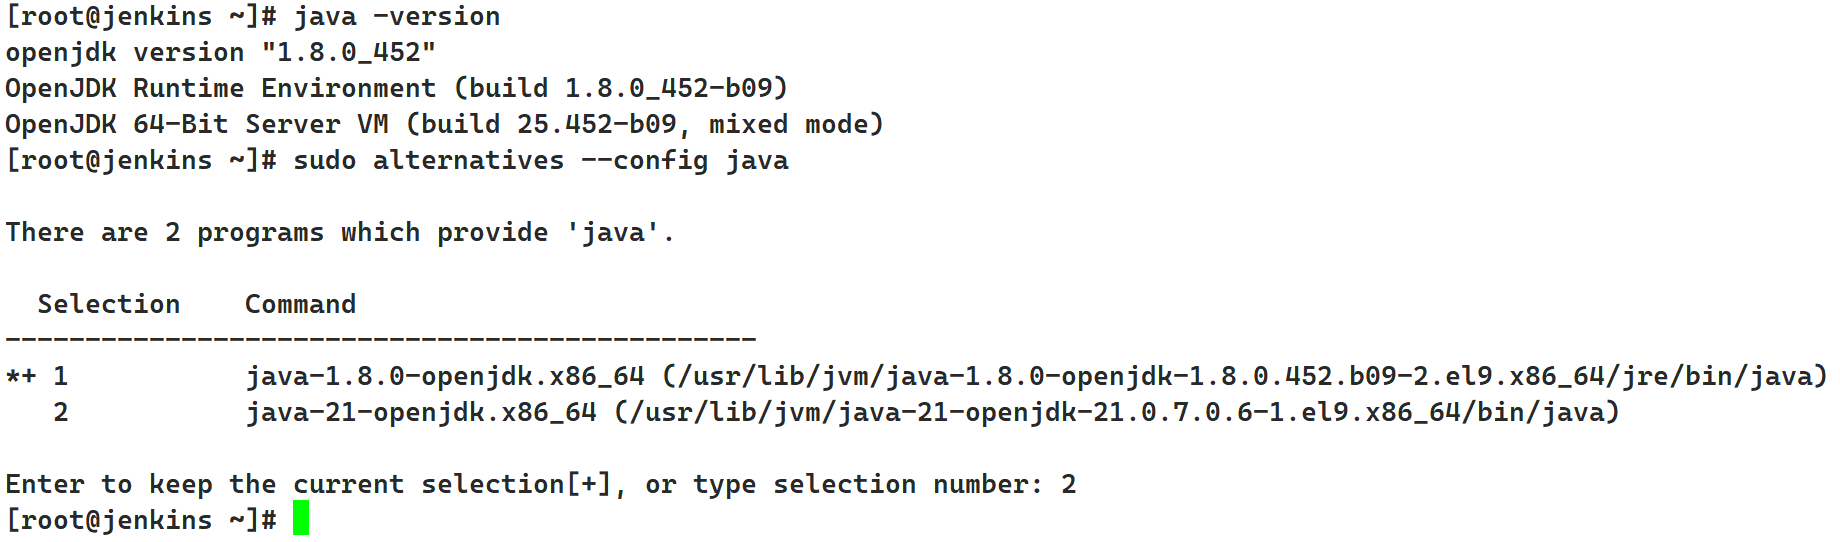The height and width of the screenshot is (542, 1840).
Task: Click the 'java -version' command text
Action: click(396, 17)
